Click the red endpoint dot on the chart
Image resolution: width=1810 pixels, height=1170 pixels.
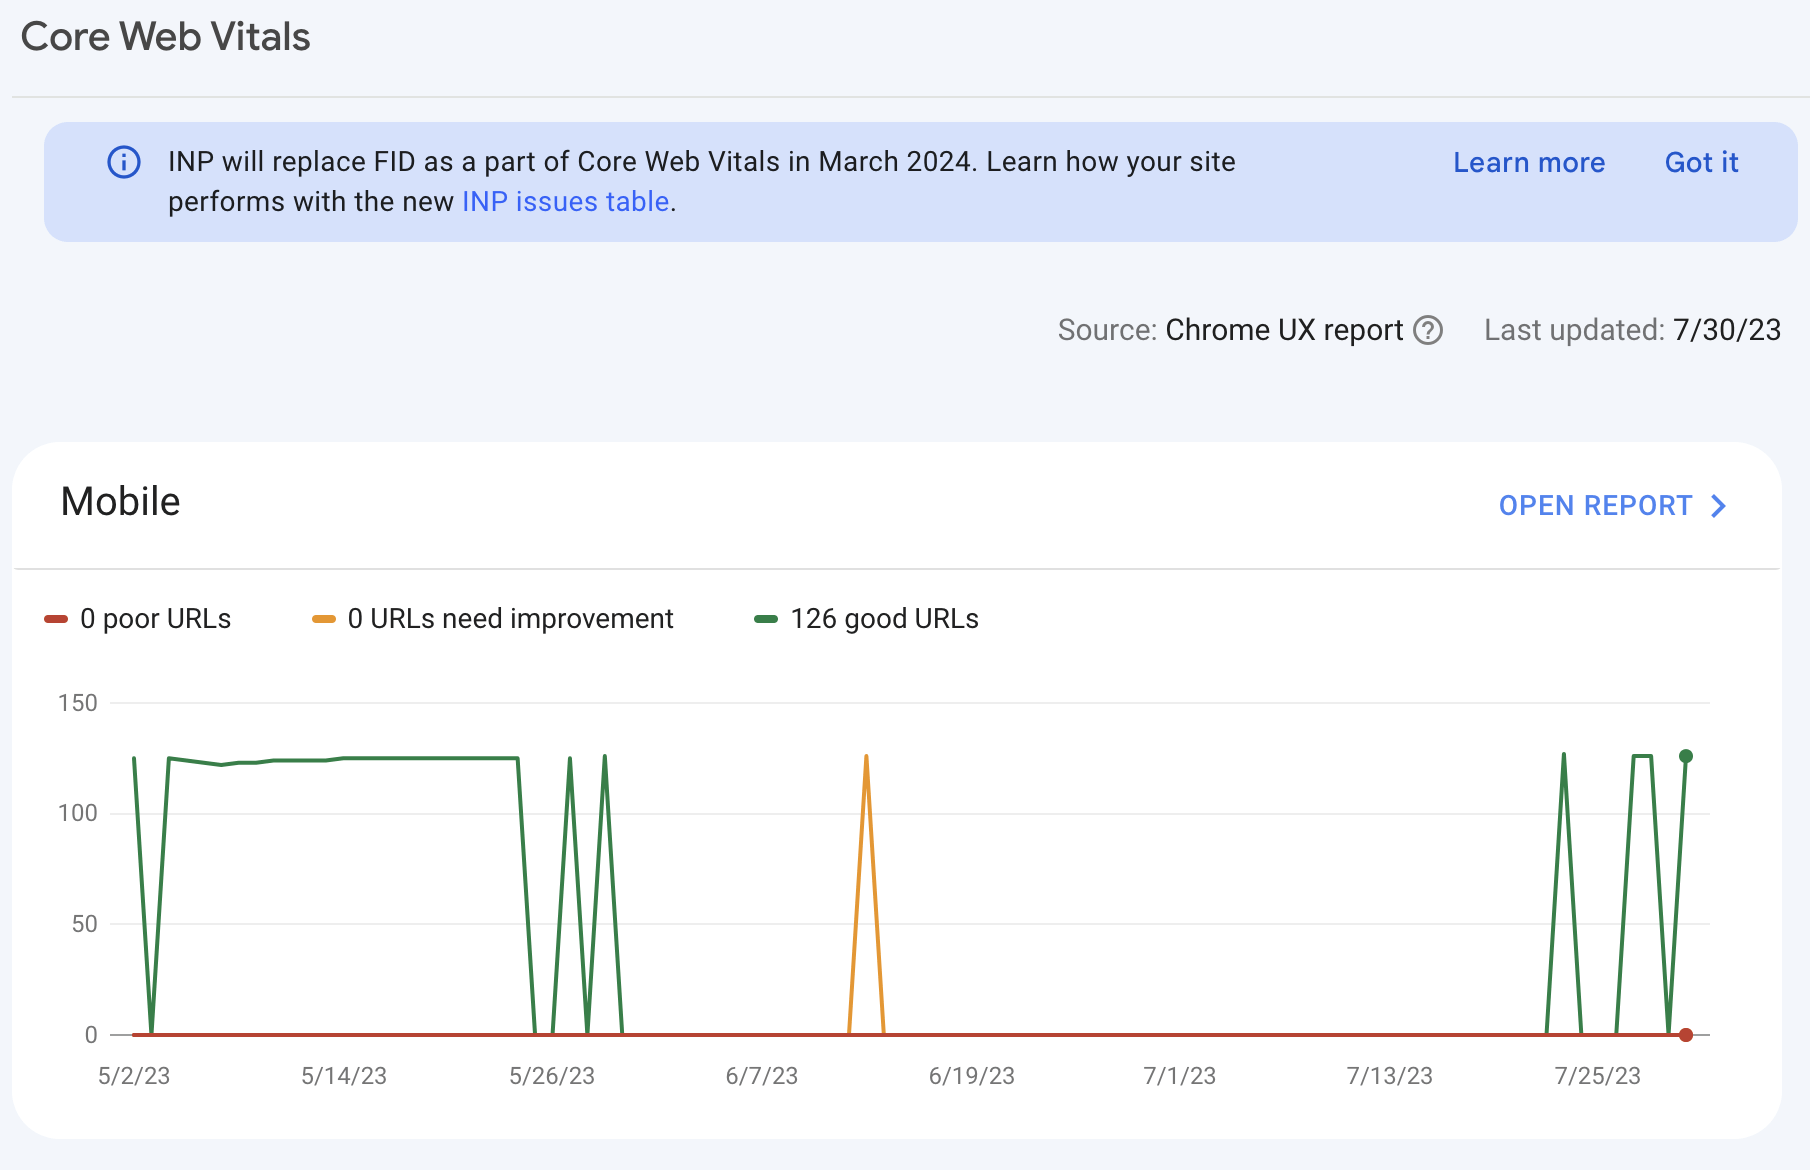[1685, 1035]
